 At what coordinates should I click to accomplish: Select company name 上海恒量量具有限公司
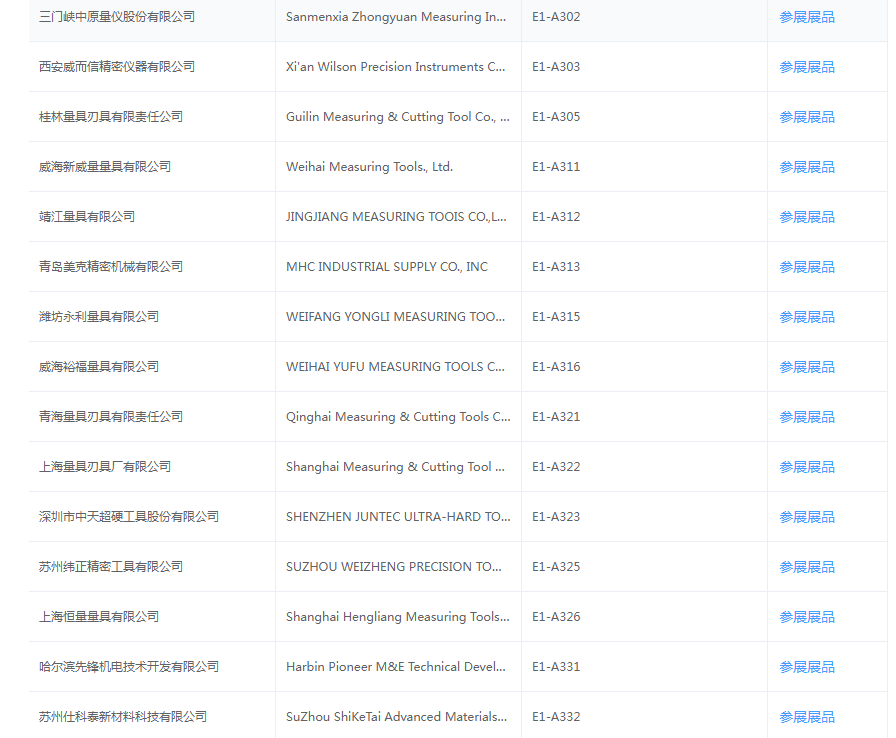99,616
